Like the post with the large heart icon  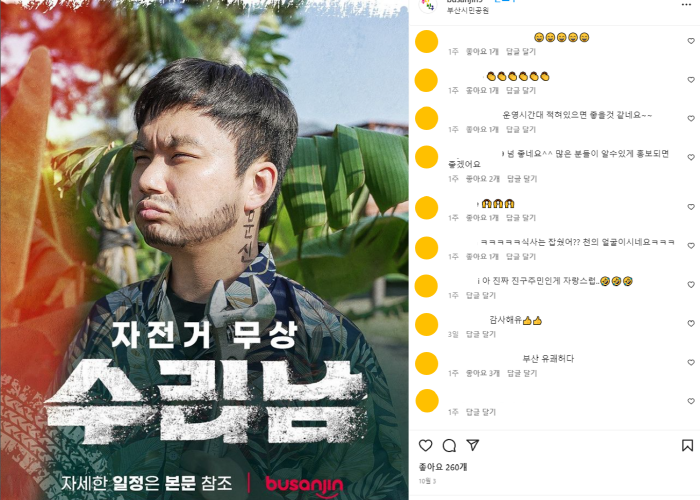[425, 445]
